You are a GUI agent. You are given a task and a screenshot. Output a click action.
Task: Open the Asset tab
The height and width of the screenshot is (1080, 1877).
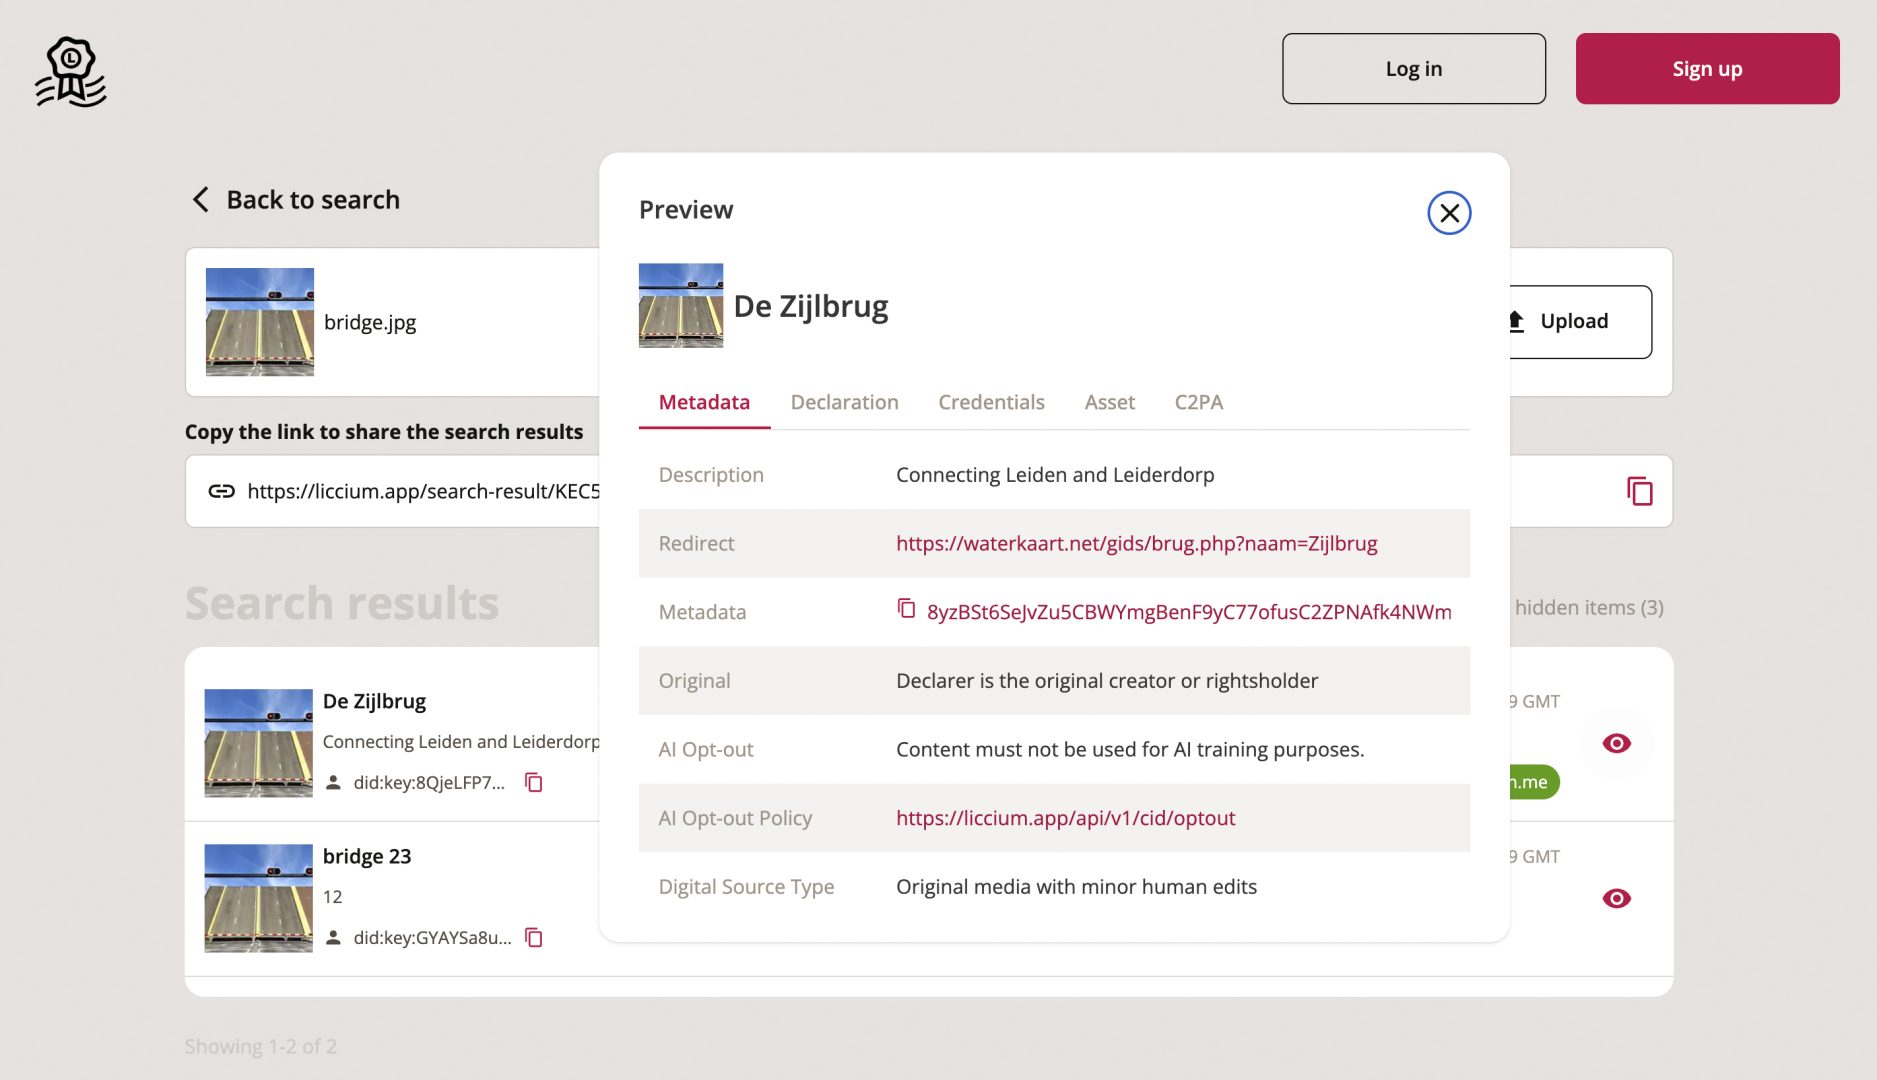(1109, 402)
